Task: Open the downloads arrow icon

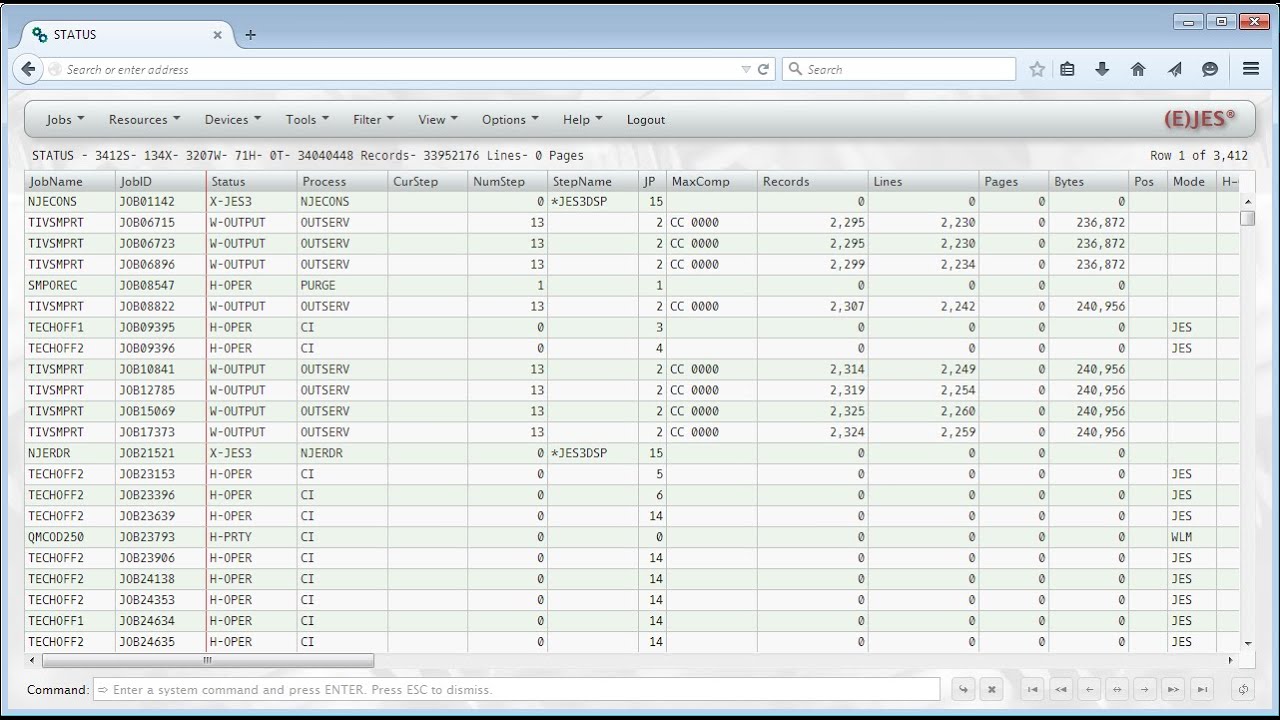Action: click(1102, 69)
